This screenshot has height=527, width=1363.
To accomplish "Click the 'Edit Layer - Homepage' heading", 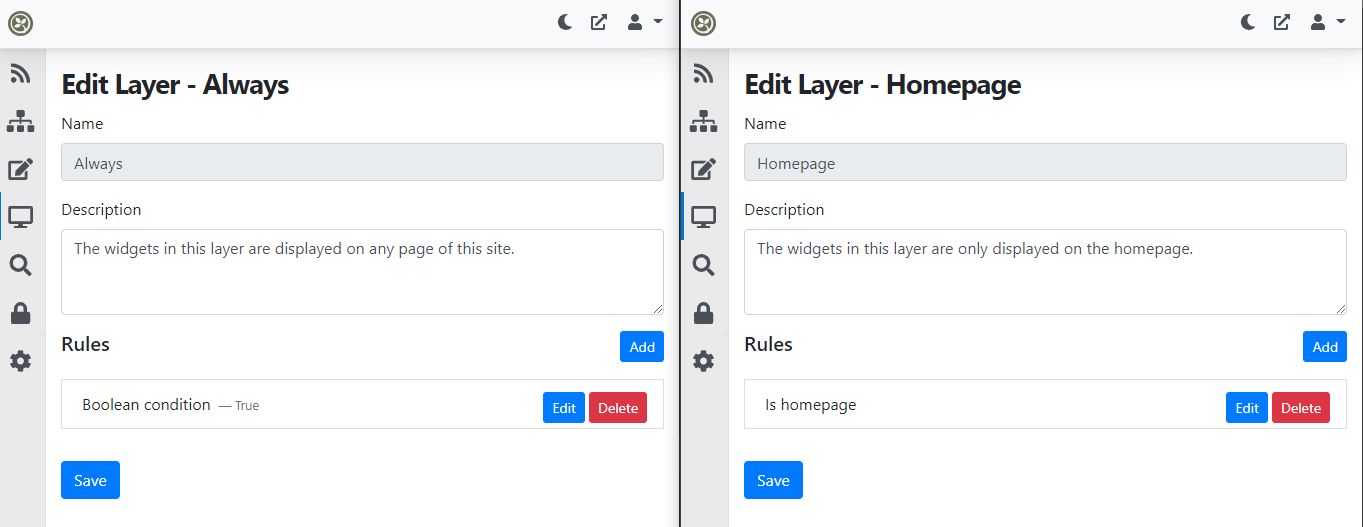I will [883, 85].
